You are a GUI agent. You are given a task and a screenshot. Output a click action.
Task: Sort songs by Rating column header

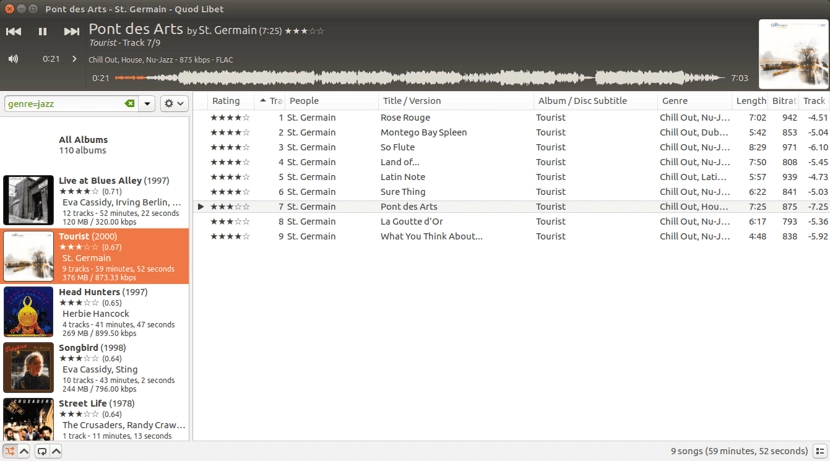click(x=226, y=101)
